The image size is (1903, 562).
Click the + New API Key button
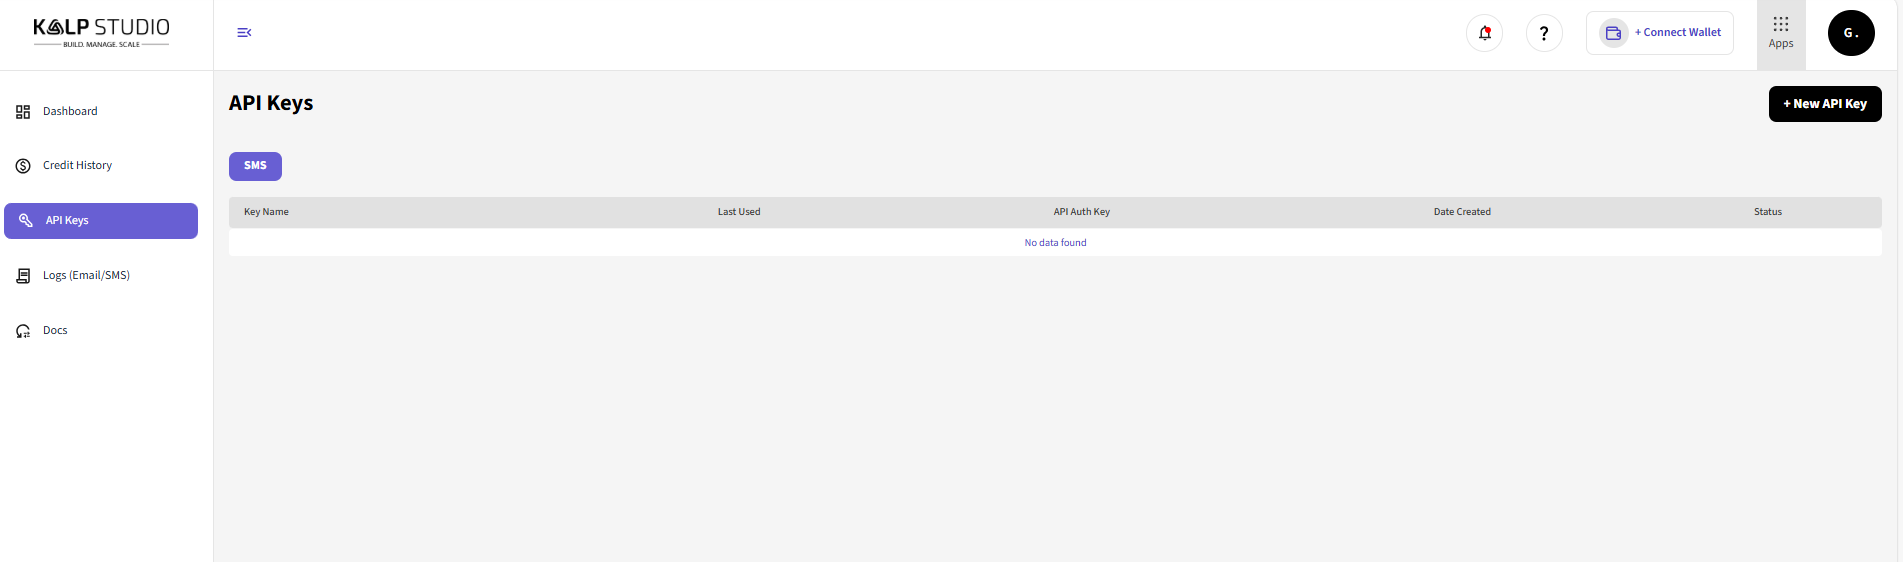1824,104
